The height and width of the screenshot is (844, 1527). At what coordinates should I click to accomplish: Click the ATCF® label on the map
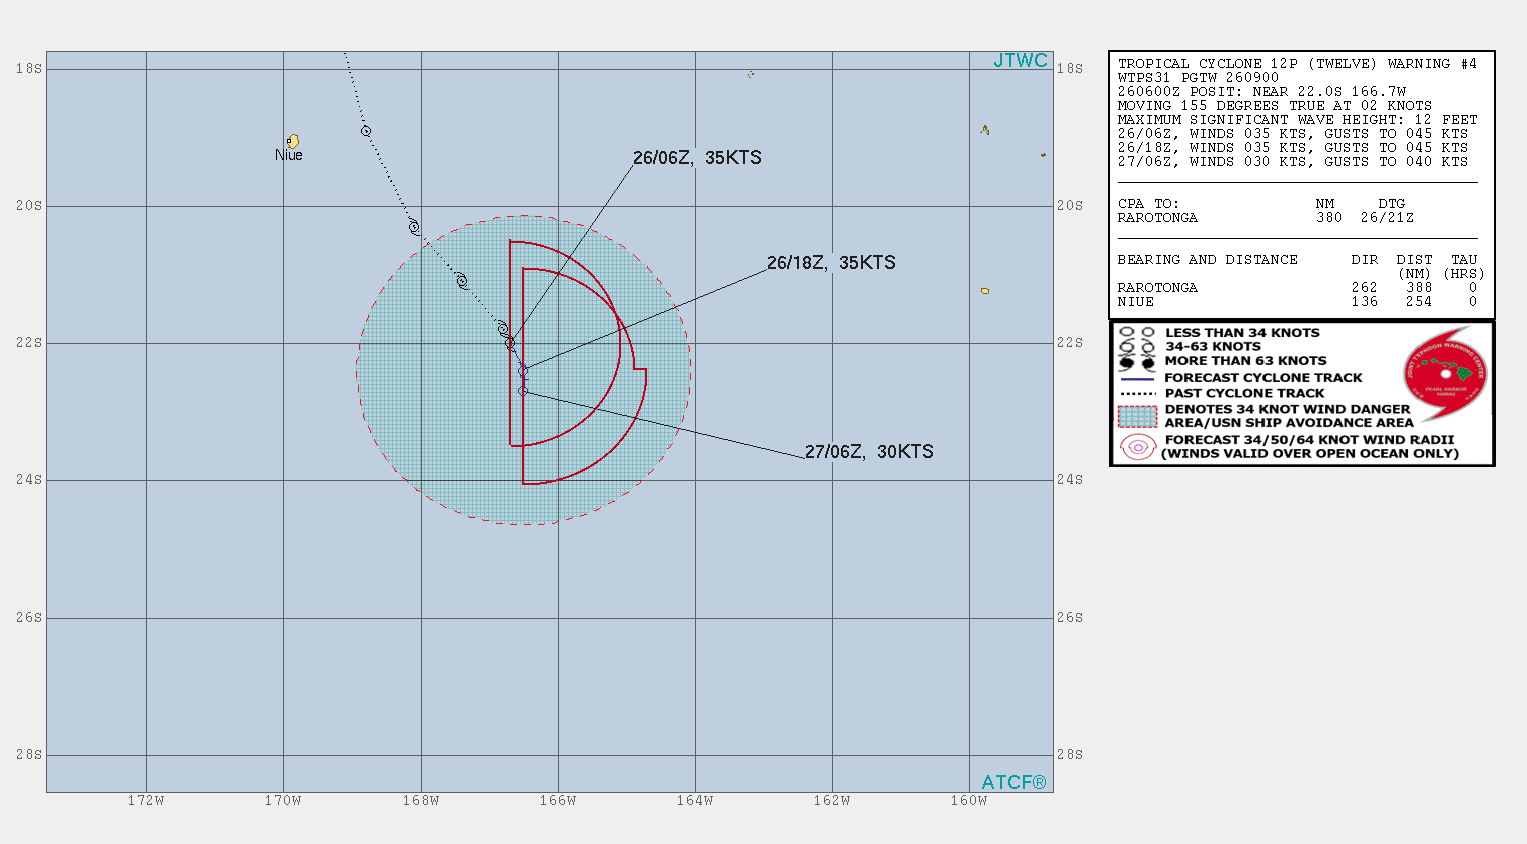1013,782
